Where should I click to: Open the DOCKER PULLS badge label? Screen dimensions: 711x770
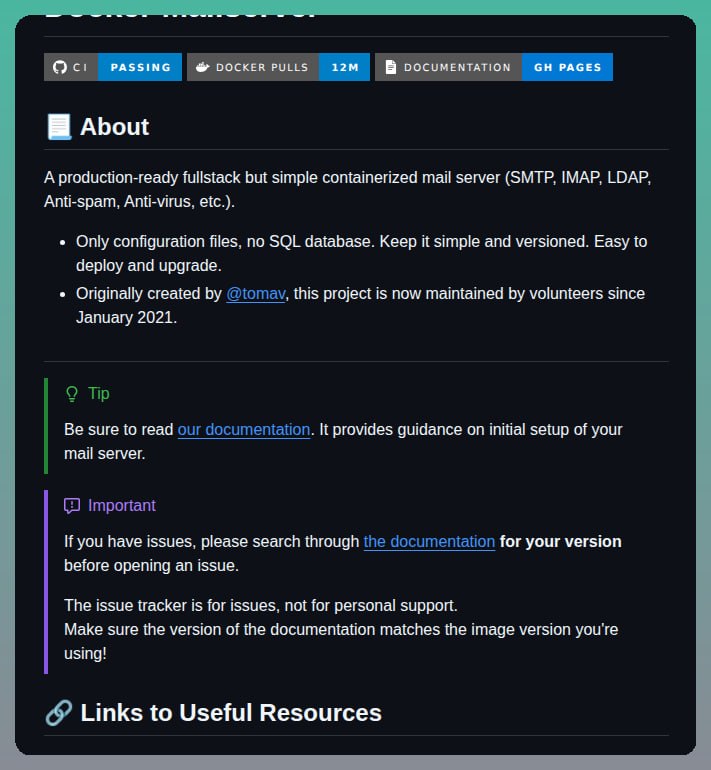[x=262, y=67]
